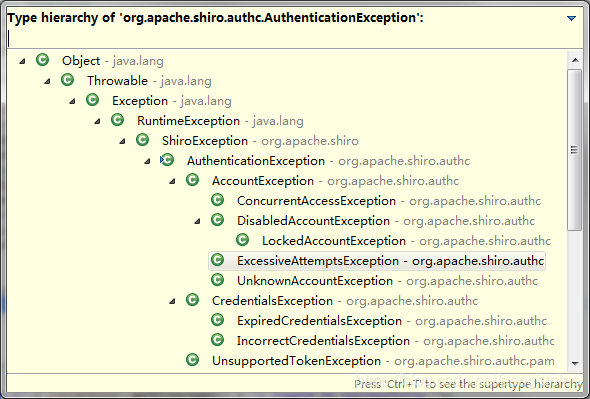Collapse the Object tree node
The height and width of the screenshot is (399, 590).
coord(23,61)
